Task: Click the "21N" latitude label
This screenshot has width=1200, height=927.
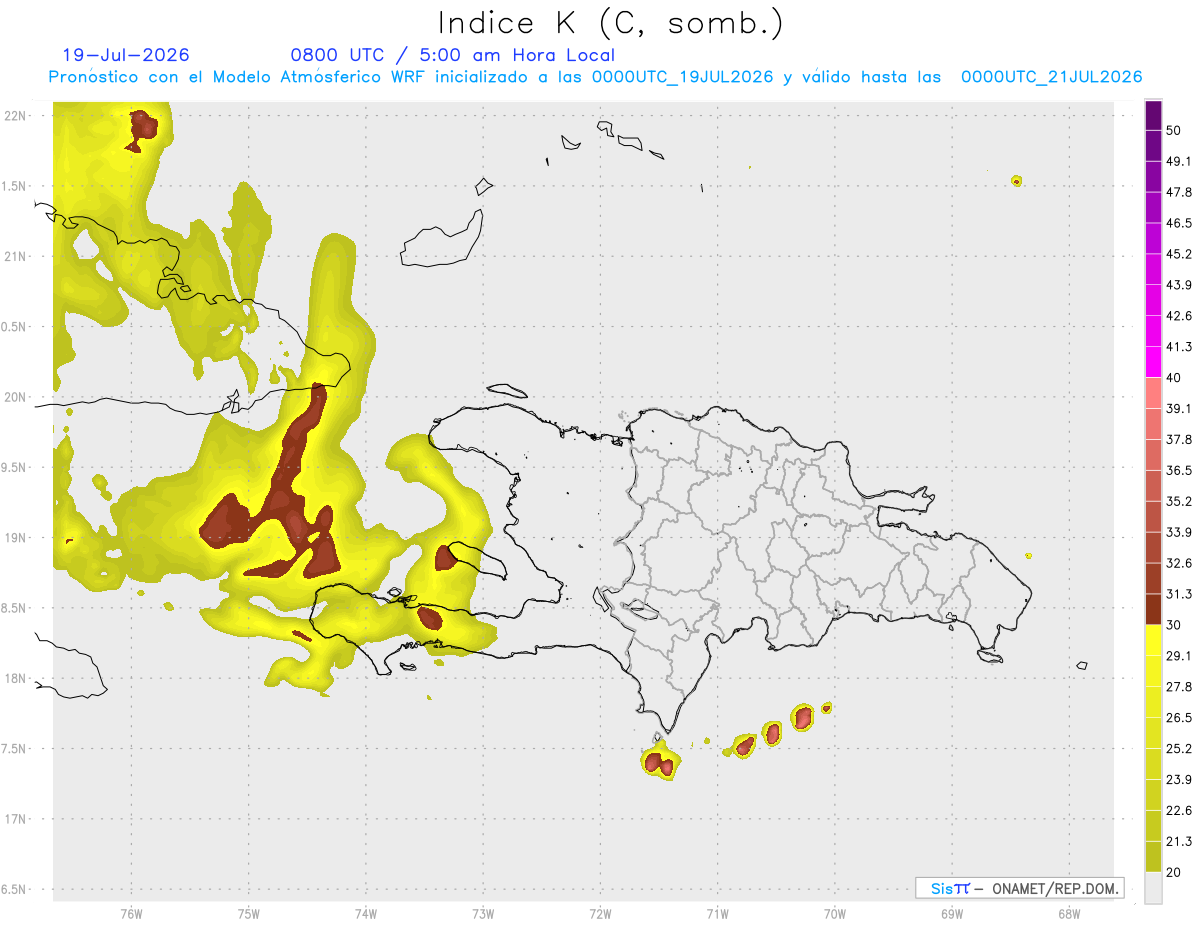Action: 16,256
